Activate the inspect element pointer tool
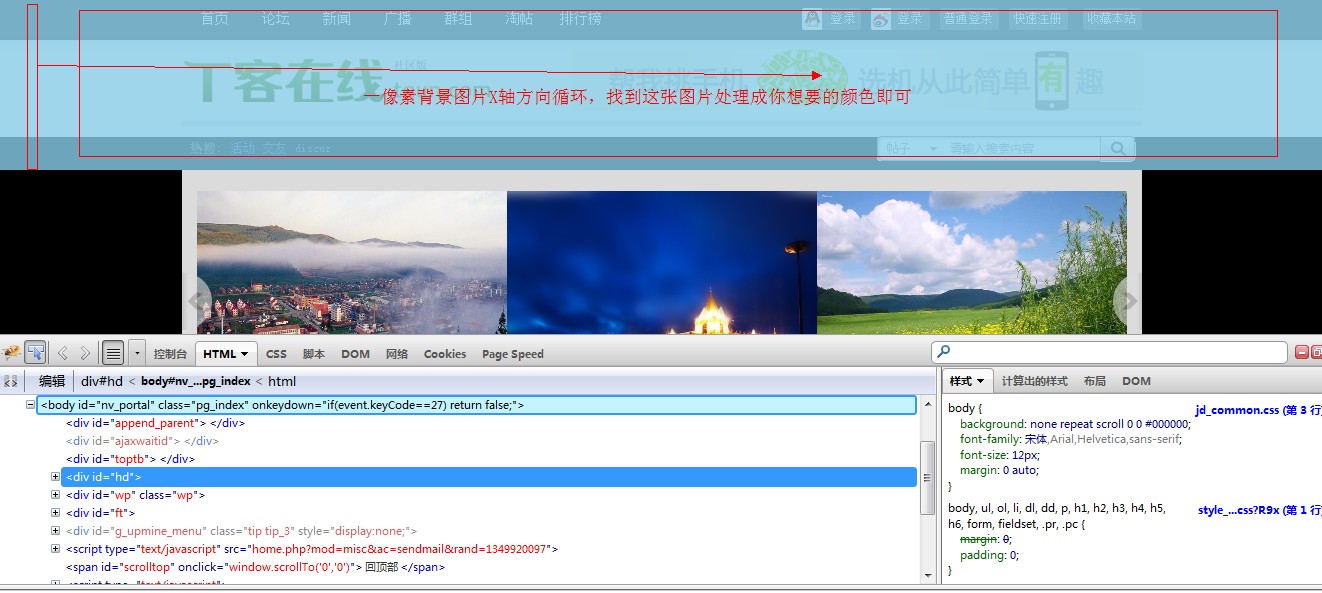Viewport: 1322px width, 593px height. pyautogui.click(x=35, y=353)
